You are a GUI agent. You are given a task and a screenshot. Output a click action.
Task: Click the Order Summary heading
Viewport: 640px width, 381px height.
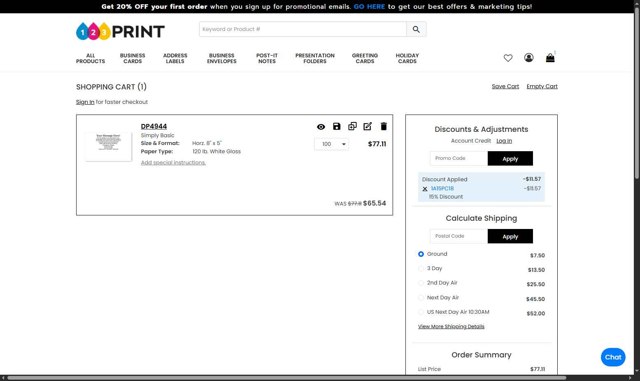pyautogui.click(x=481, y=355)
